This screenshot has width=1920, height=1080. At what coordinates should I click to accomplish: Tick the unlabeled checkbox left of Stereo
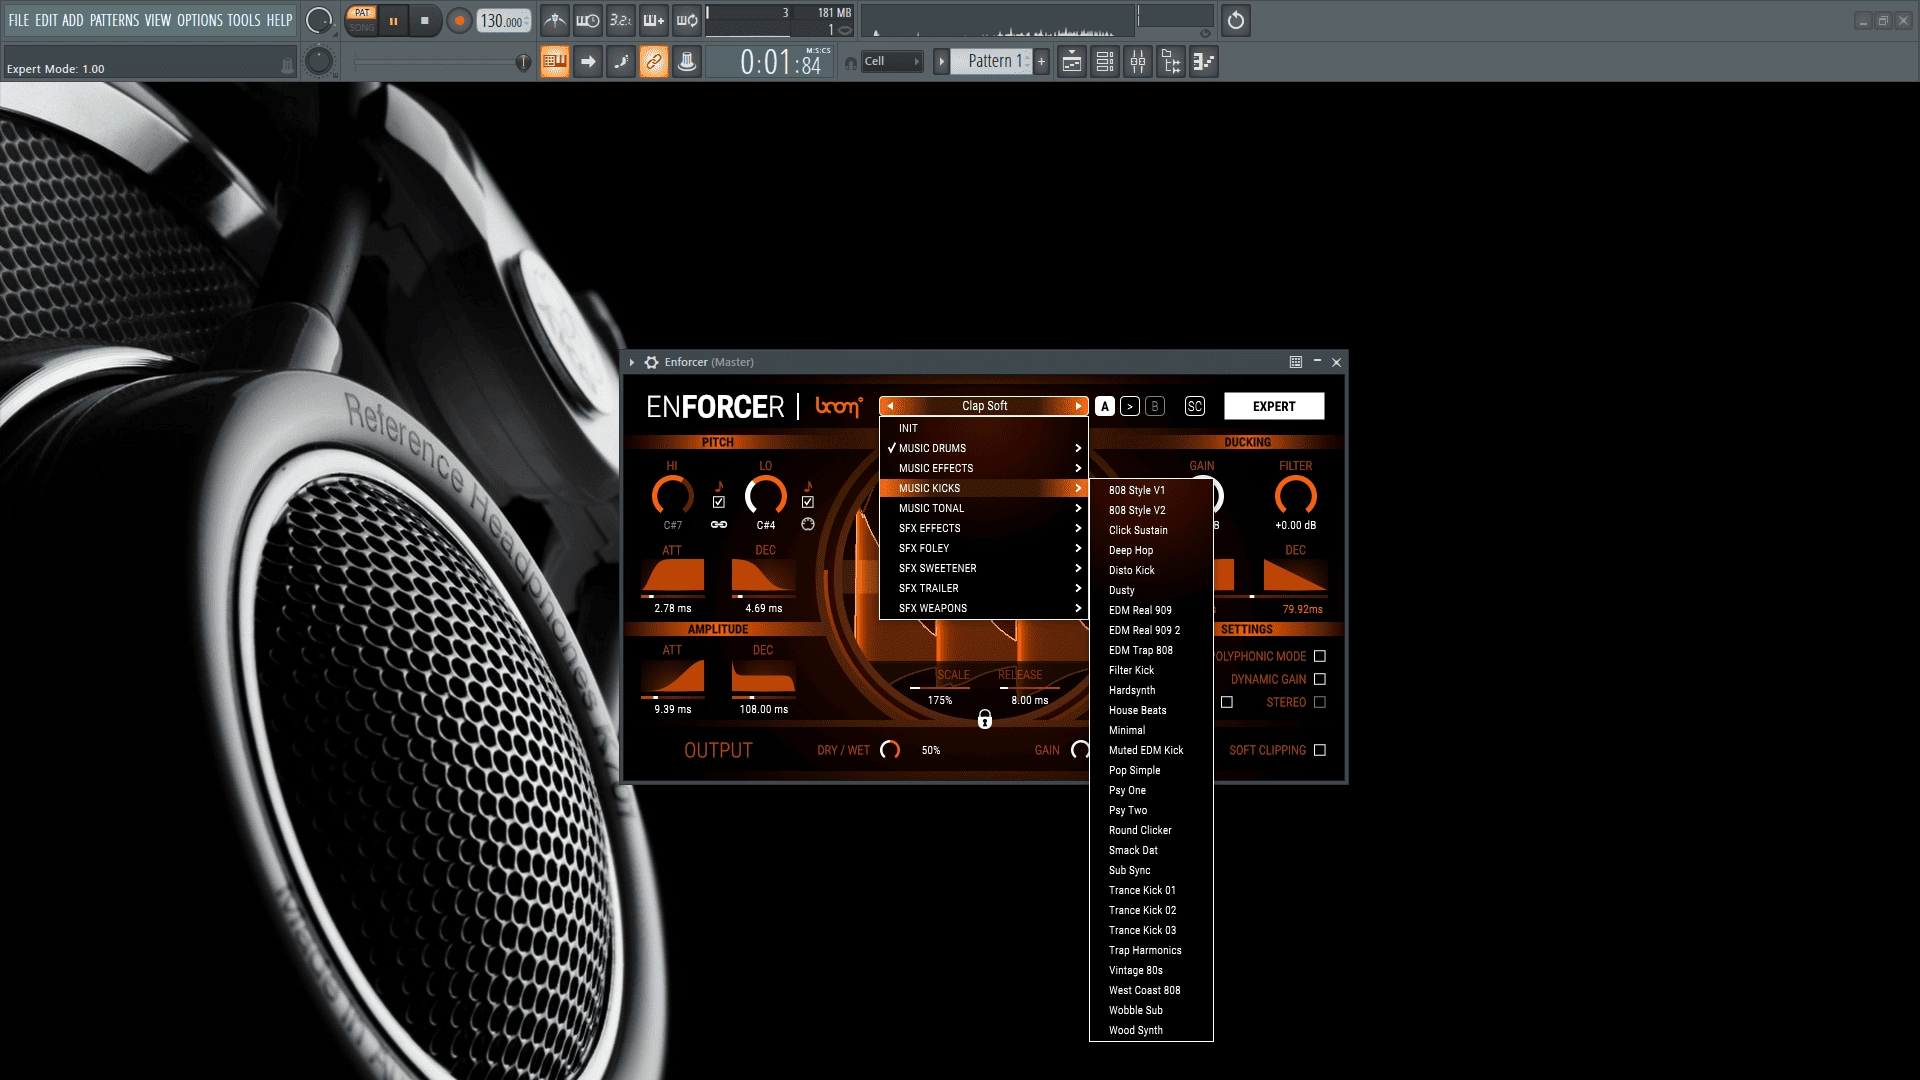point(1227,702)
